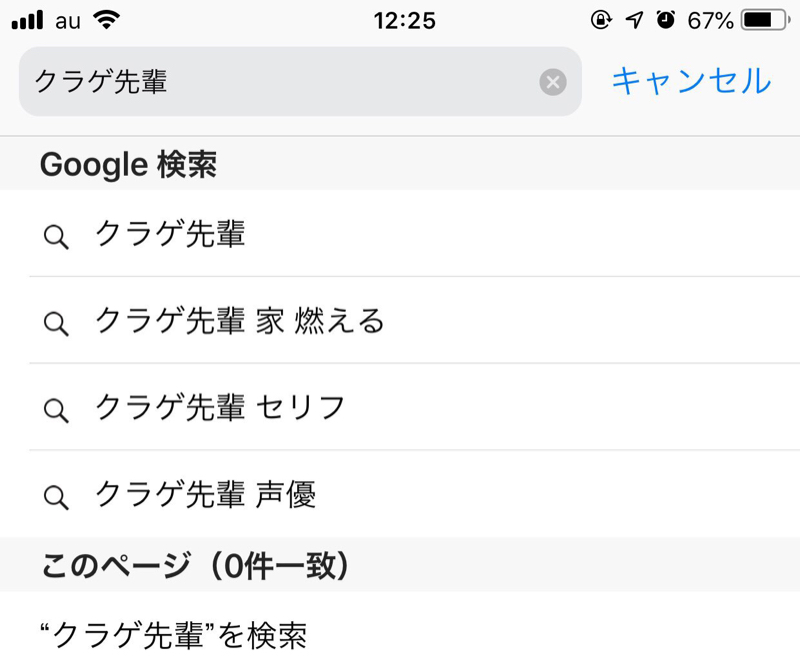
Task: Tap the magnifier icon beside クラゲ先輩
Action: click(56, 235)
